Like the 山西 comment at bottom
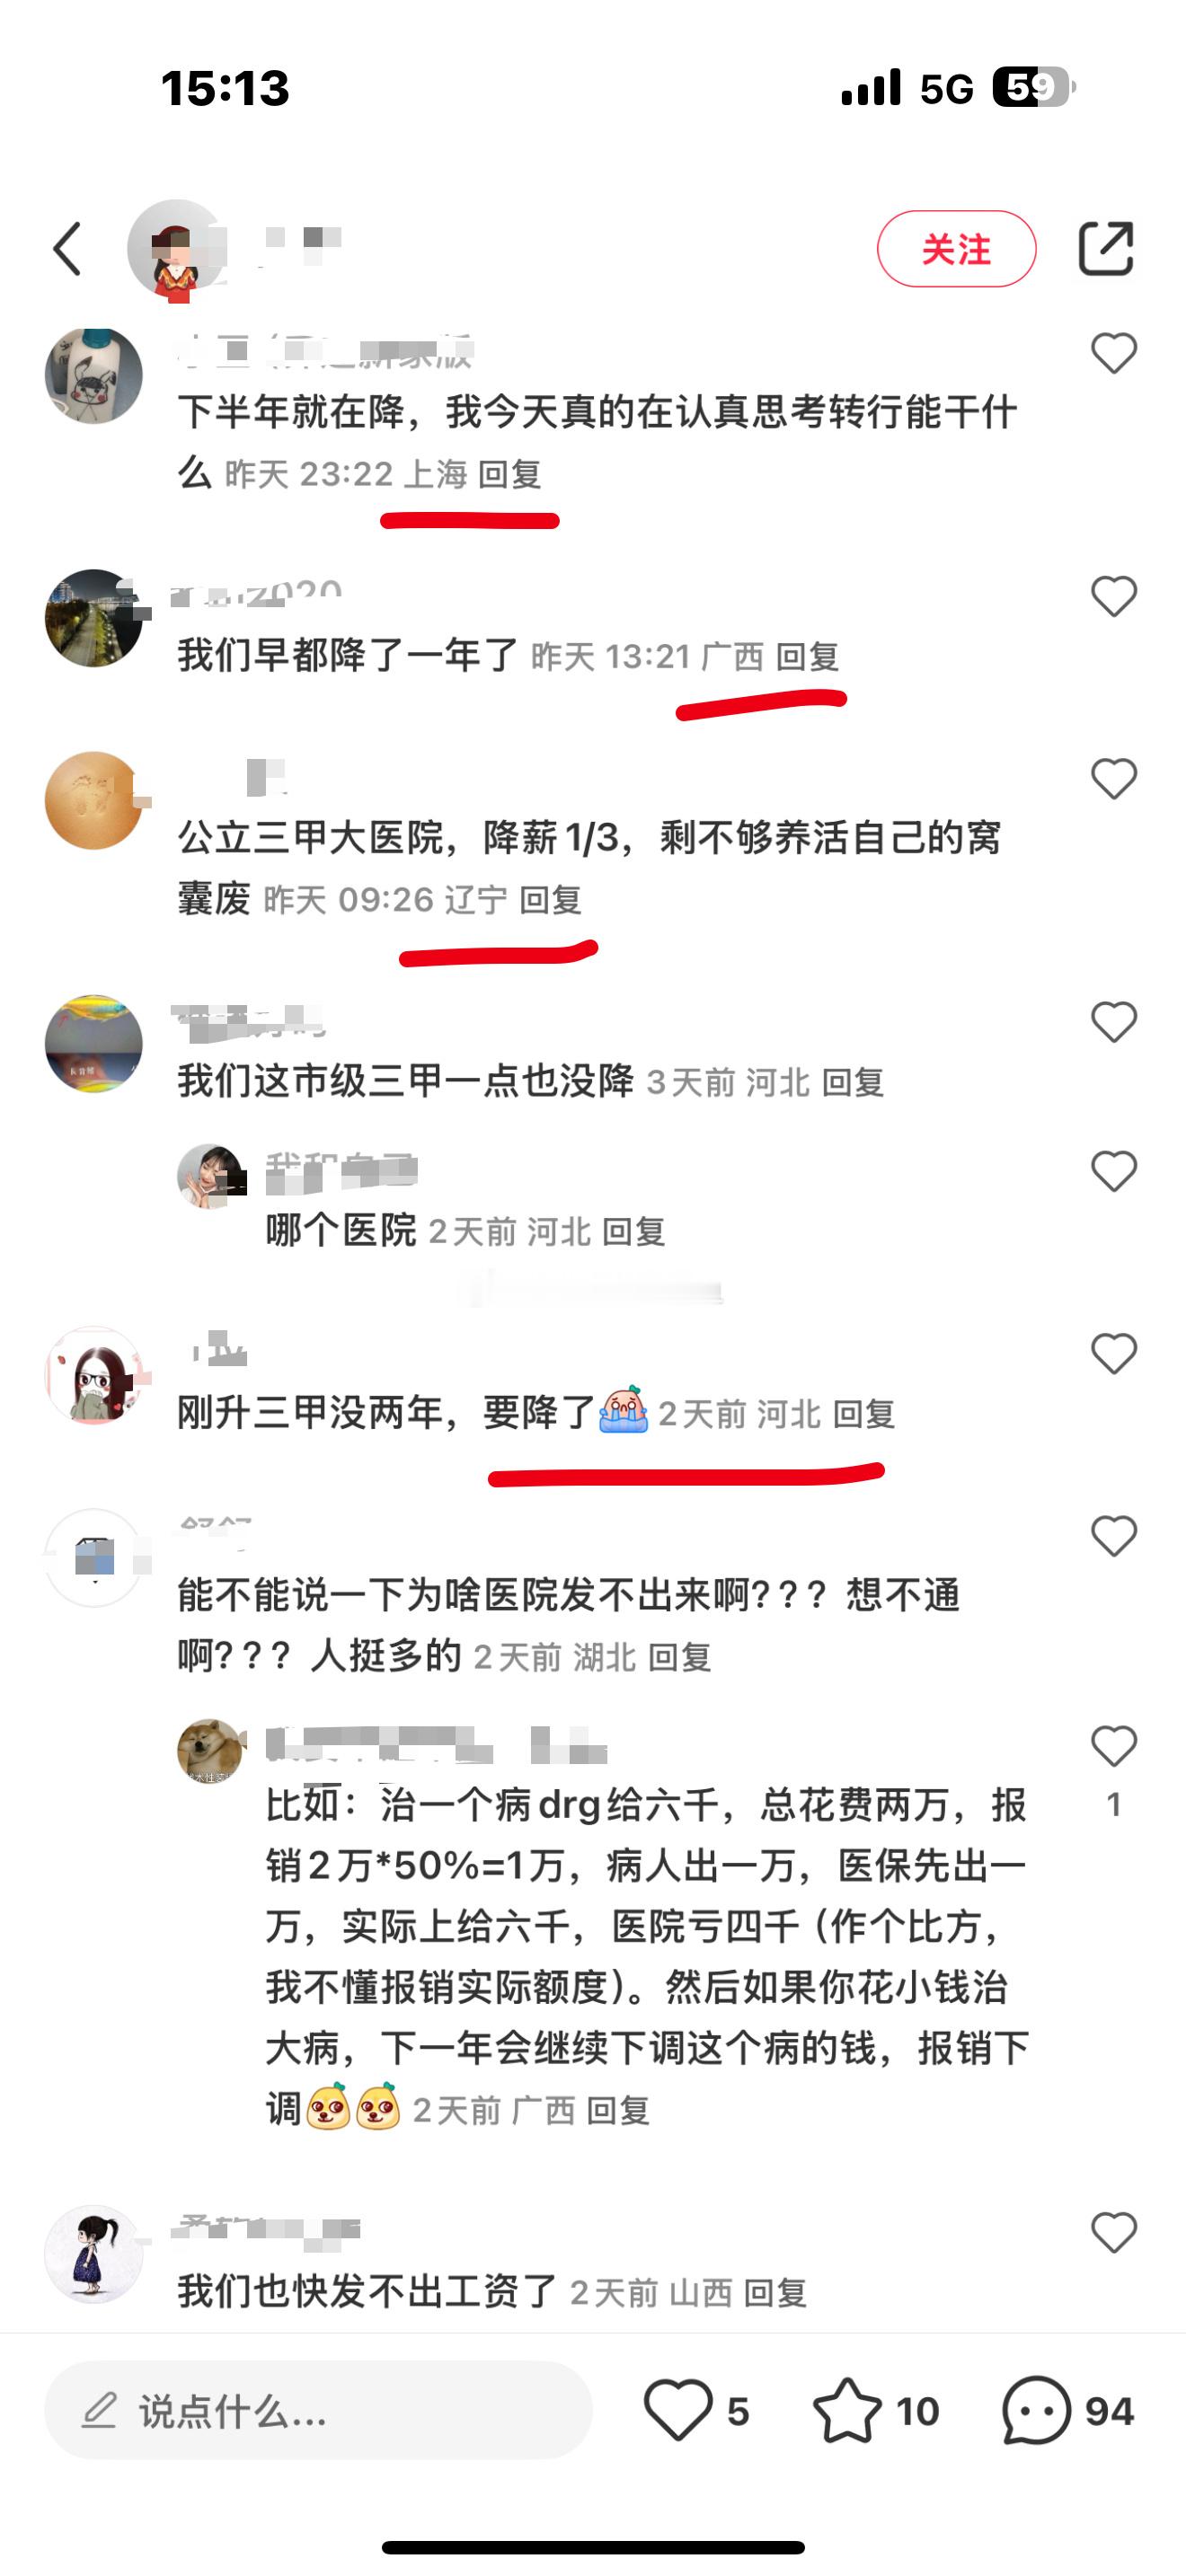Viewport: 1186px width, 2576px height. [x=1114, y=2232]
